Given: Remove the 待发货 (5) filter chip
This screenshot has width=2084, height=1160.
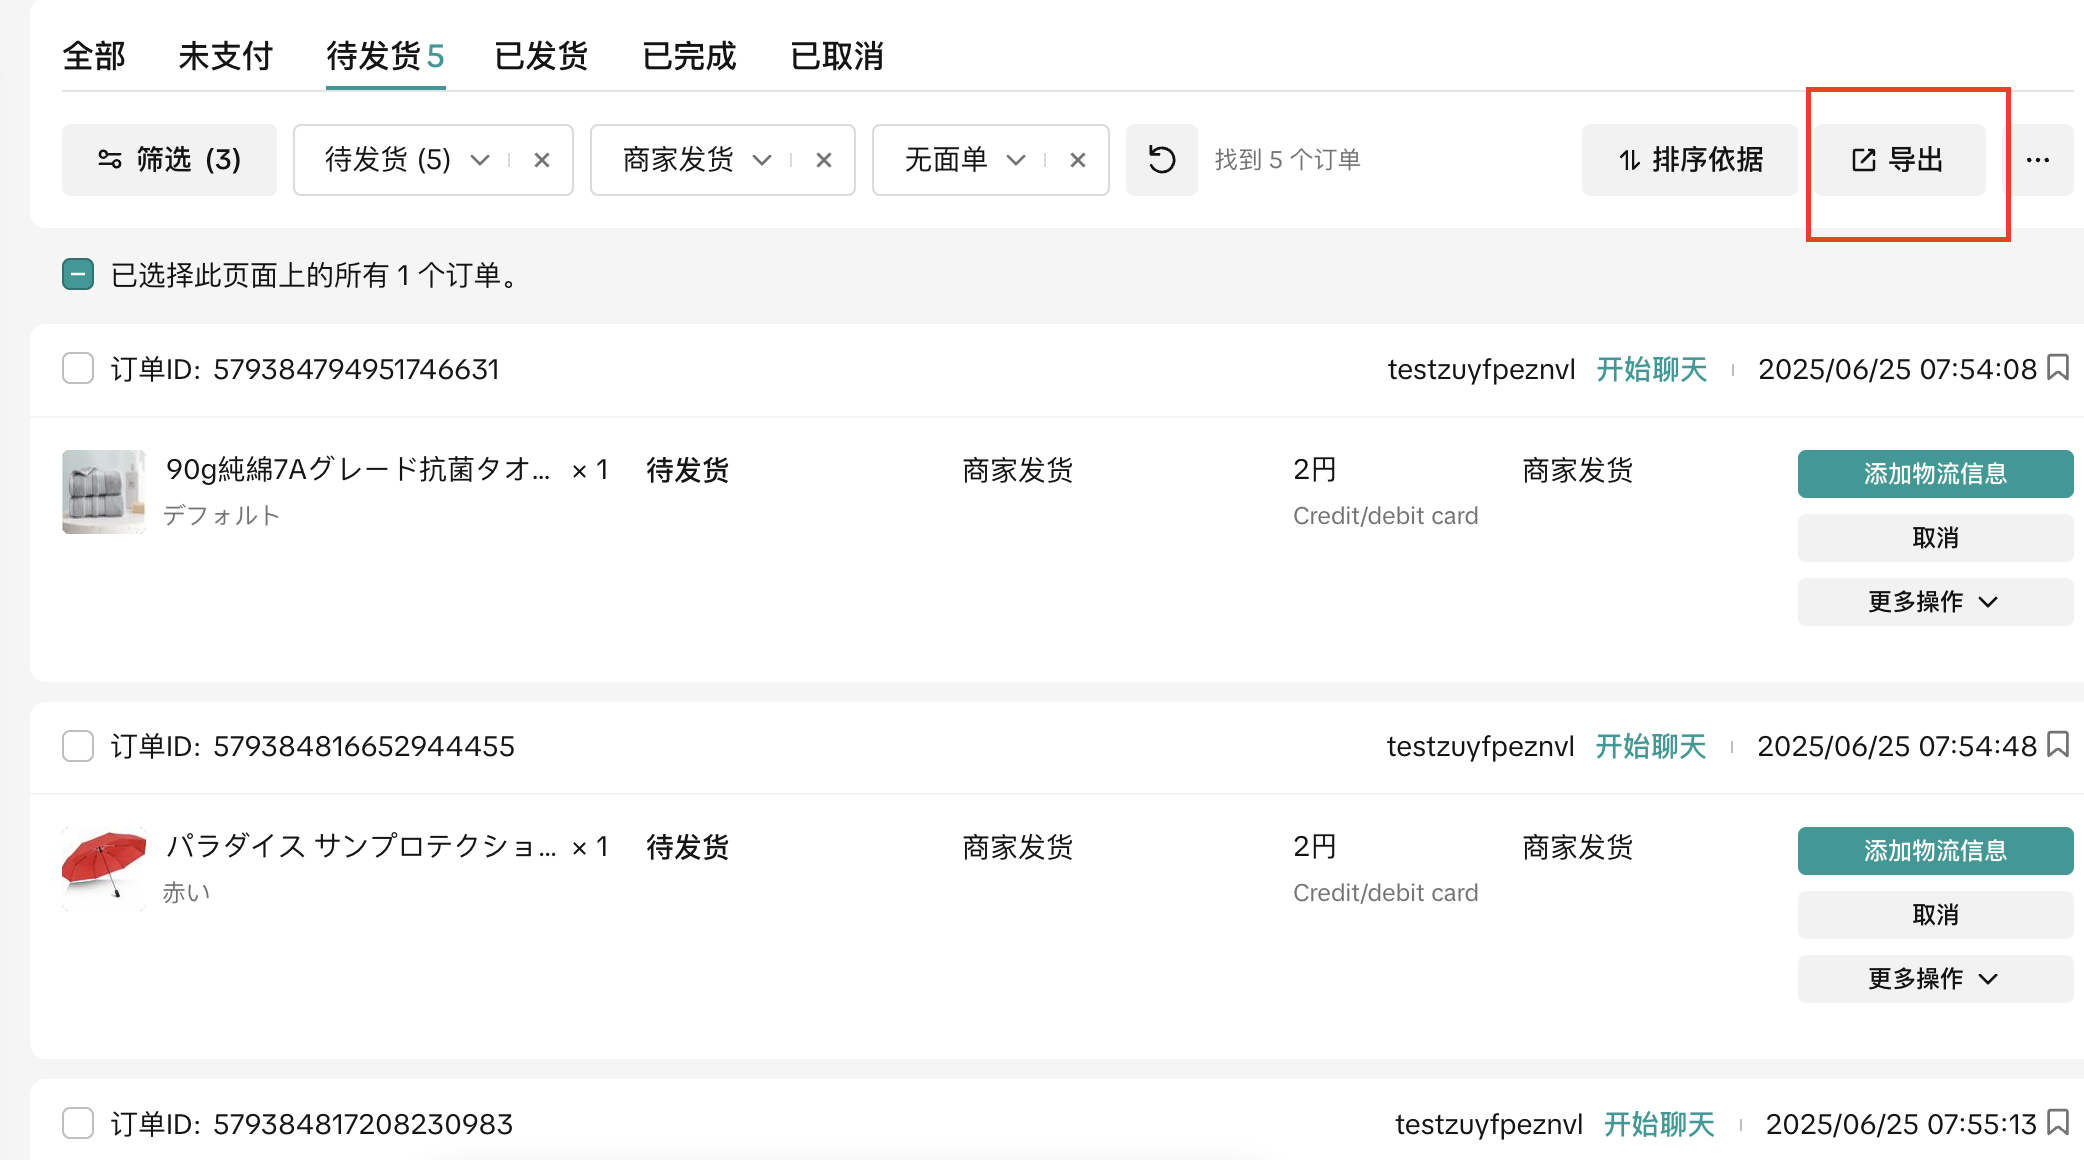Looking at the screenshot, I should coord(542,160).
